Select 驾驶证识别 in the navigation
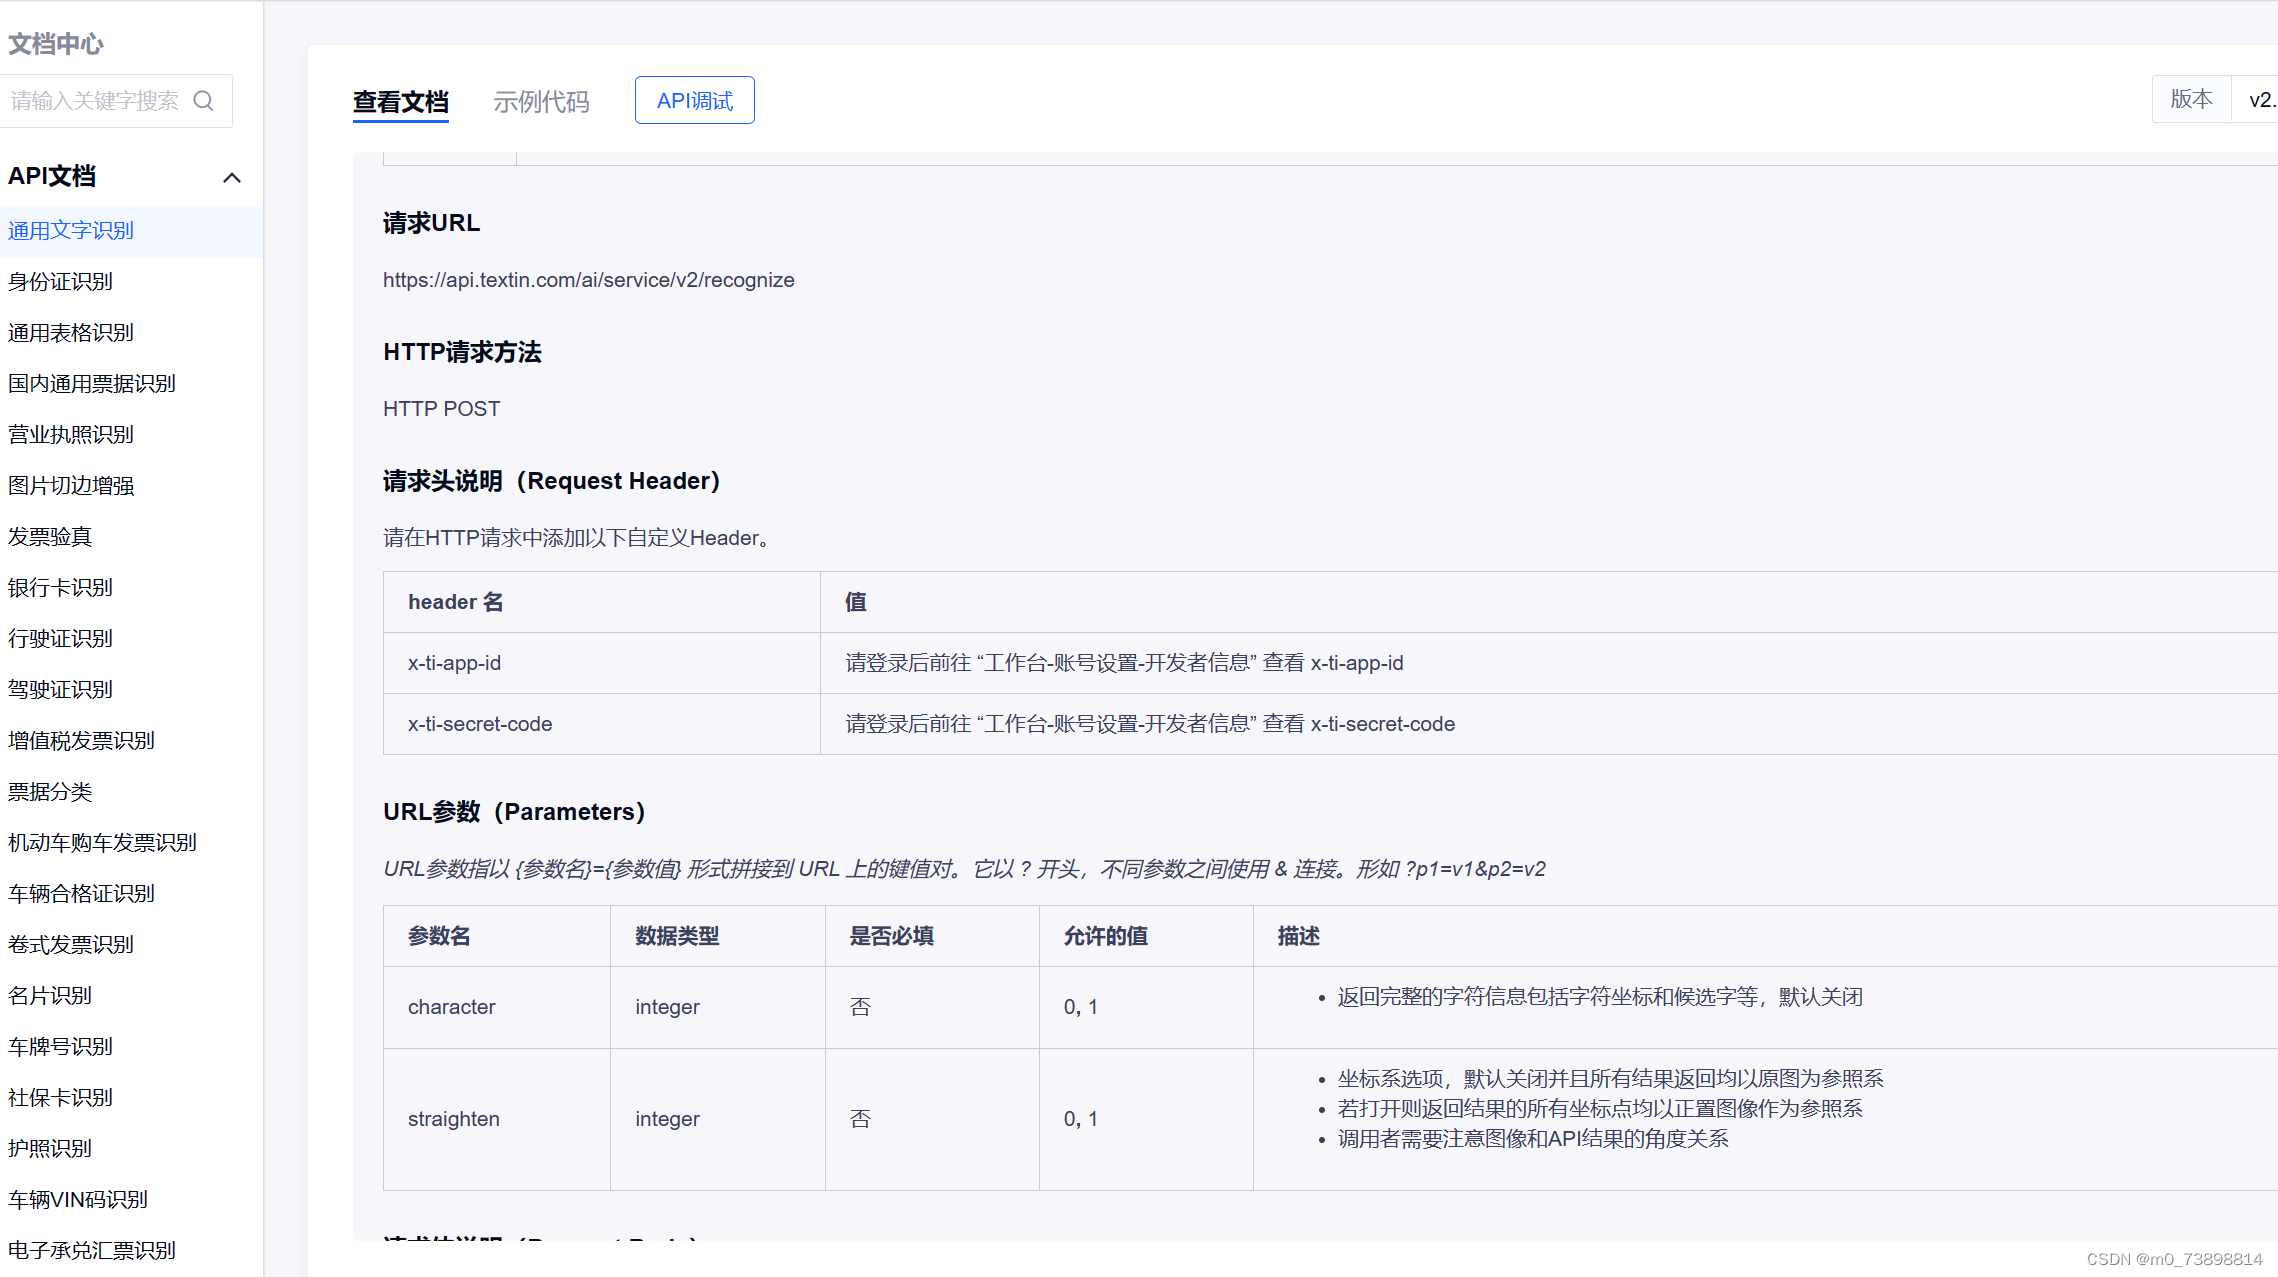 point(60,688)
